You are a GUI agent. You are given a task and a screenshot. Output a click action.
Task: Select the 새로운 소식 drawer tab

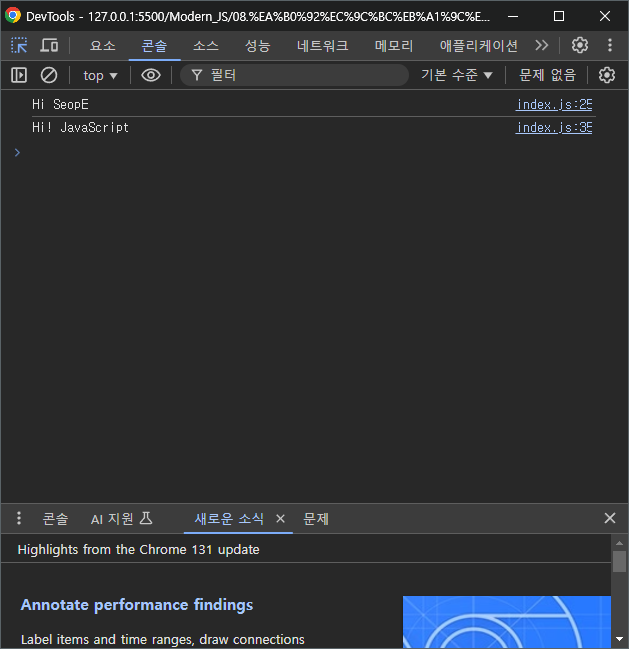229,519
